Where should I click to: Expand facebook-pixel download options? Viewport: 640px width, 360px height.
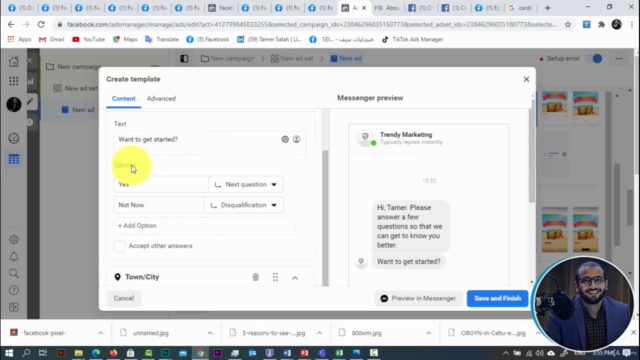coord(100,333)
